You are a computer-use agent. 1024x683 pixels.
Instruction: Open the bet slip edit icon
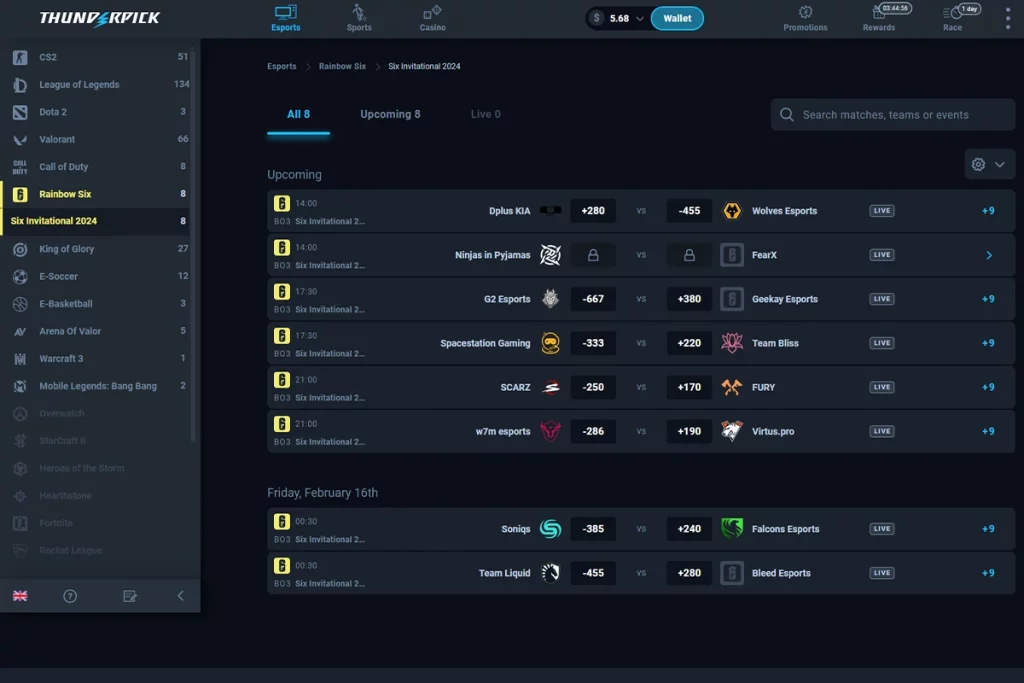130,596
